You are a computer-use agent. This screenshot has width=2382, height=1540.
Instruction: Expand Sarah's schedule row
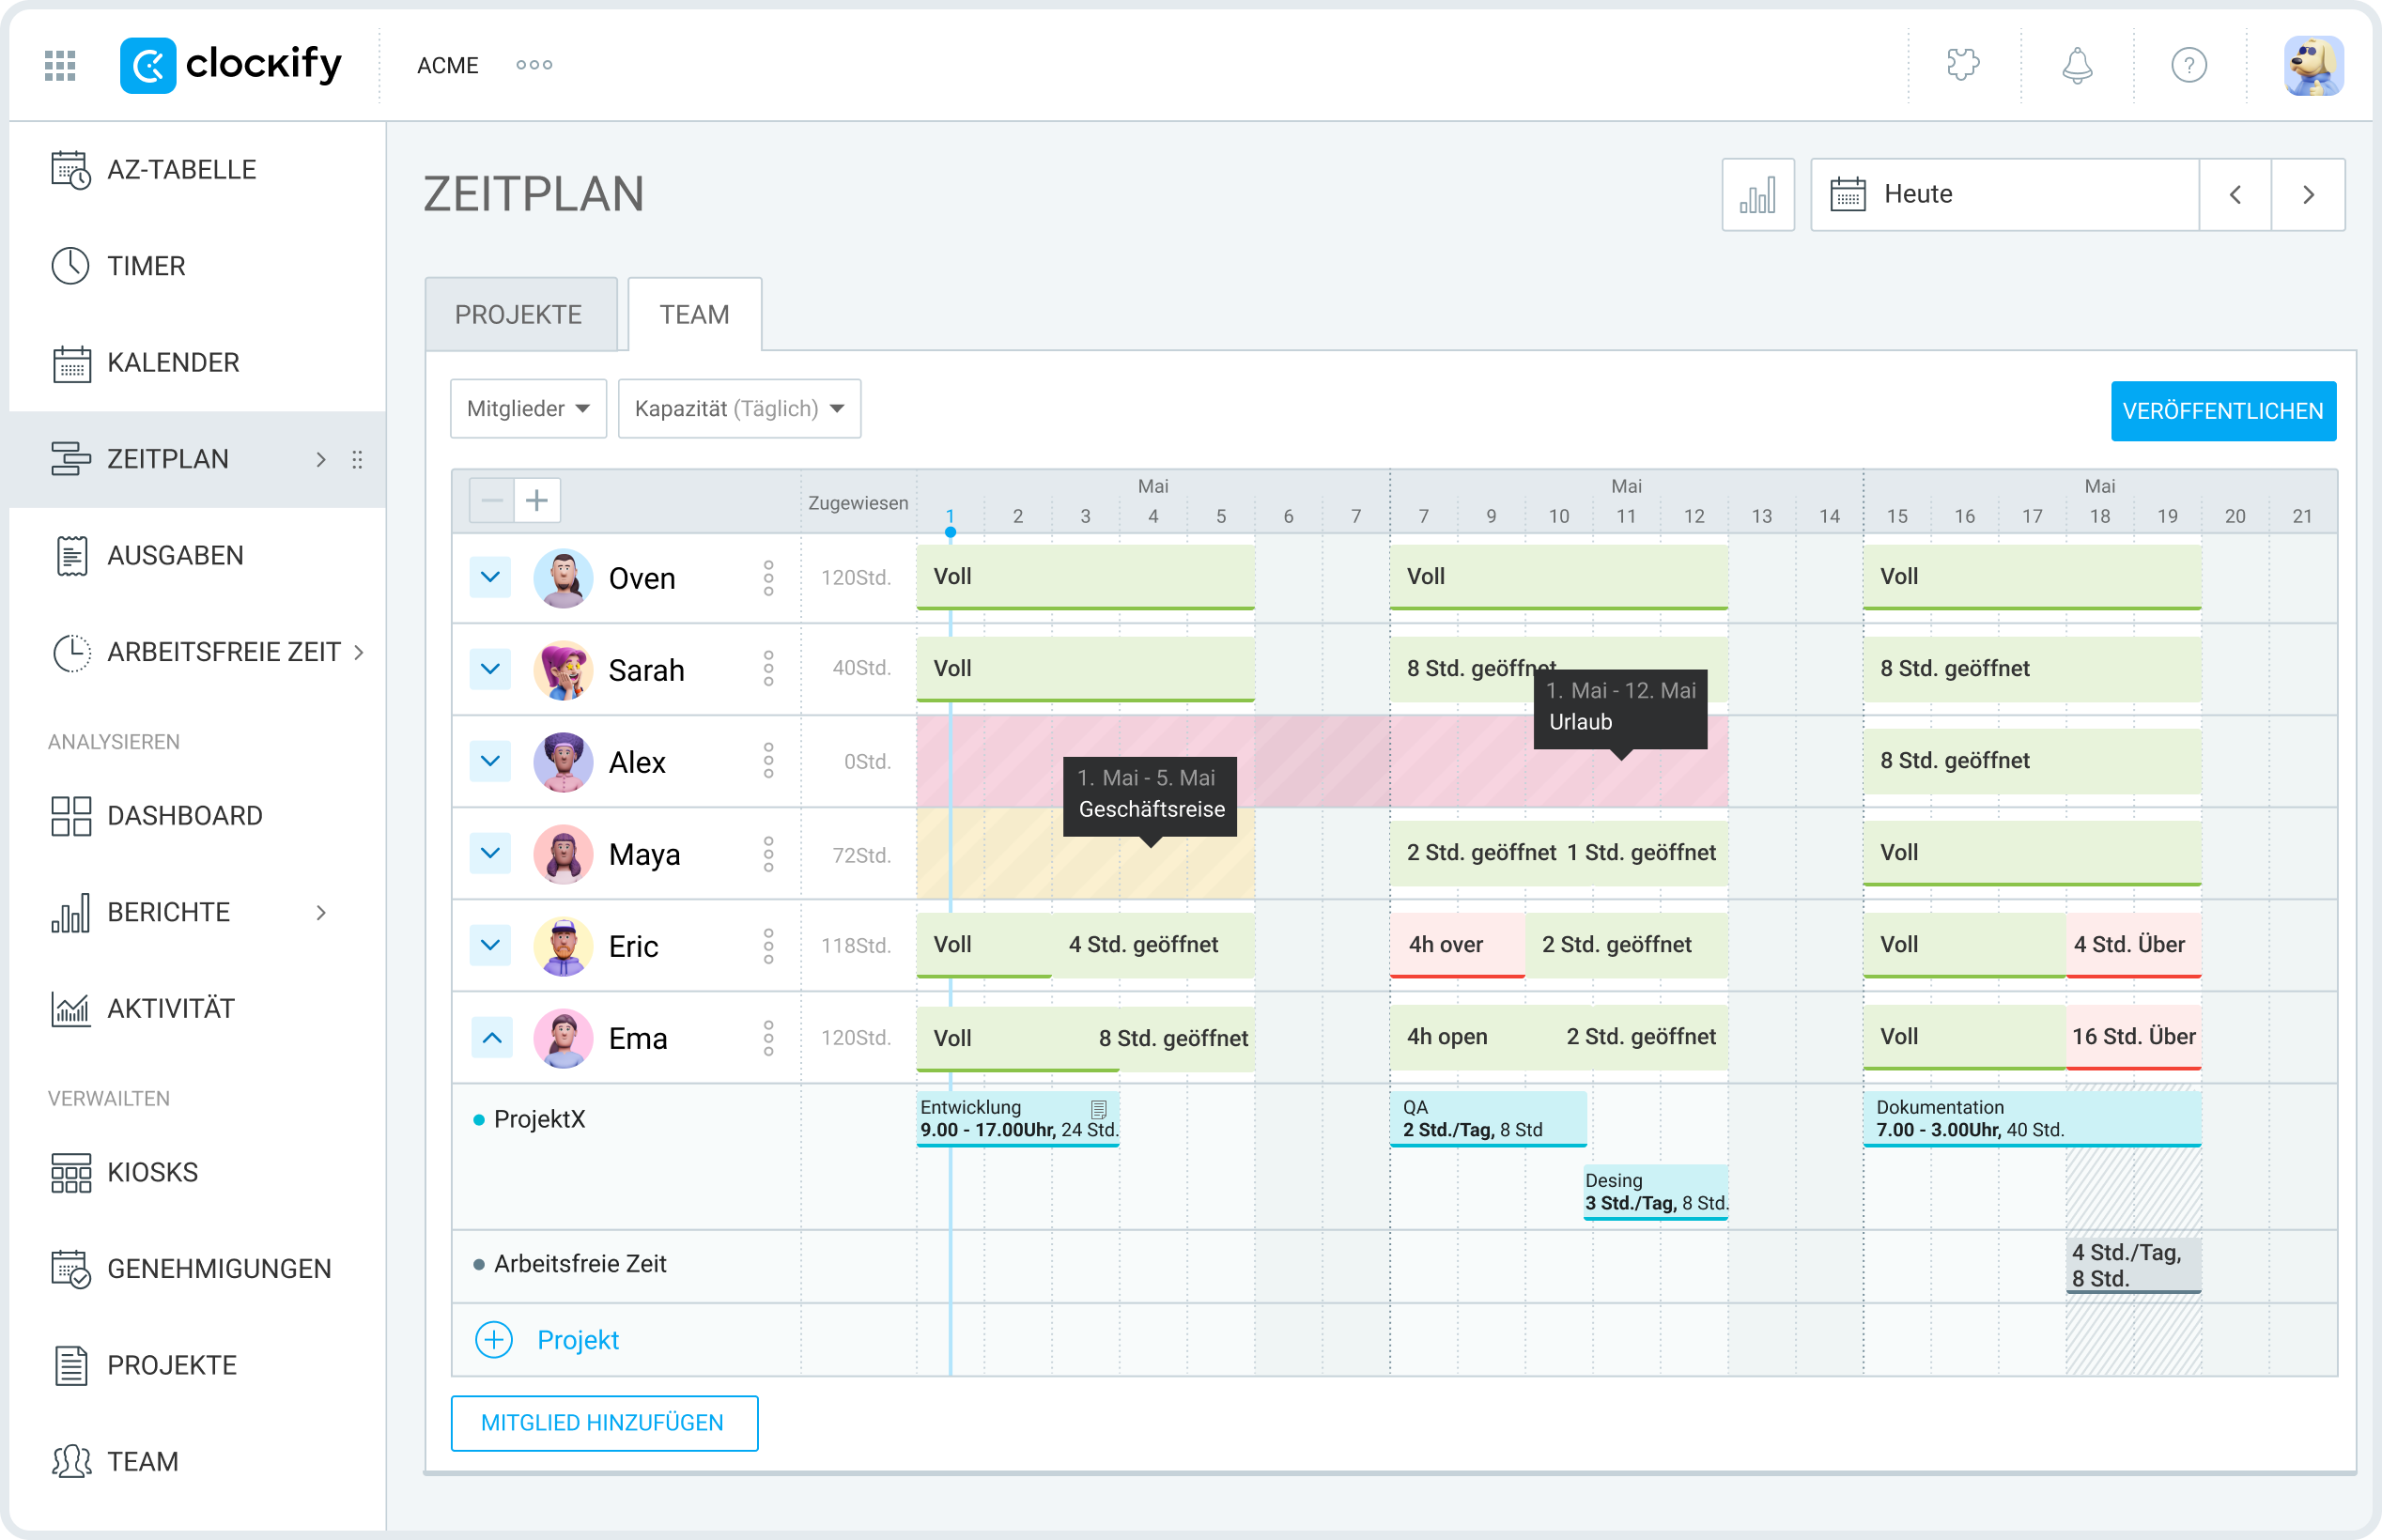(x=490, y=670)
